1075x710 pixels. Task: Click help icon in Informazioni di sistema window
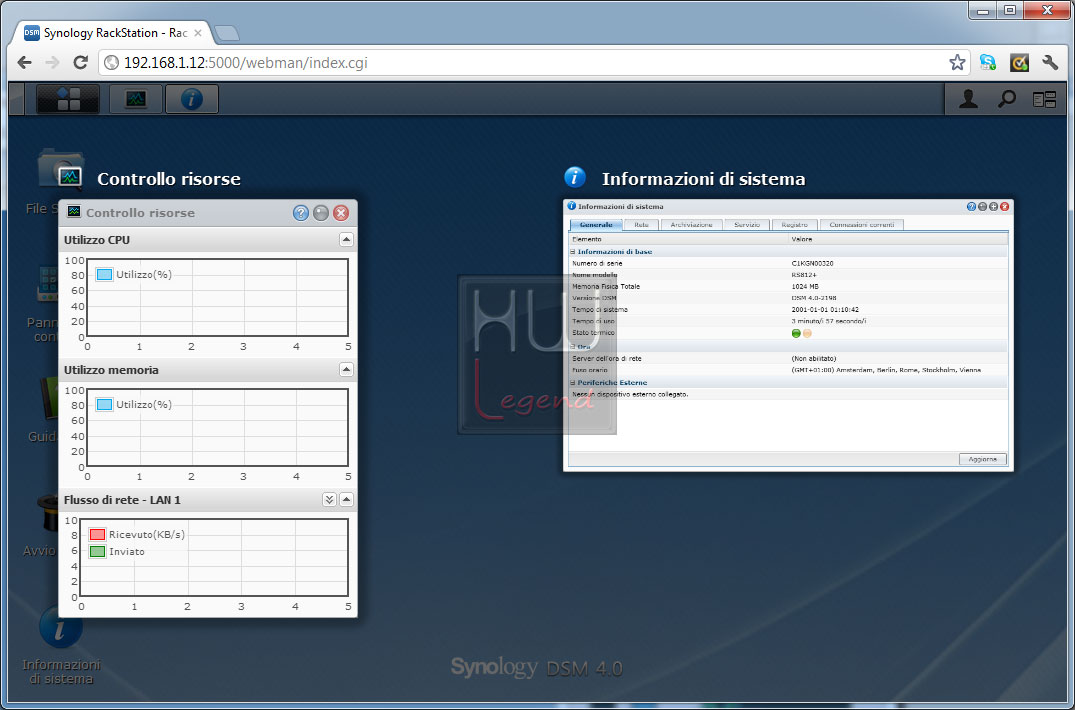point(971,206)
